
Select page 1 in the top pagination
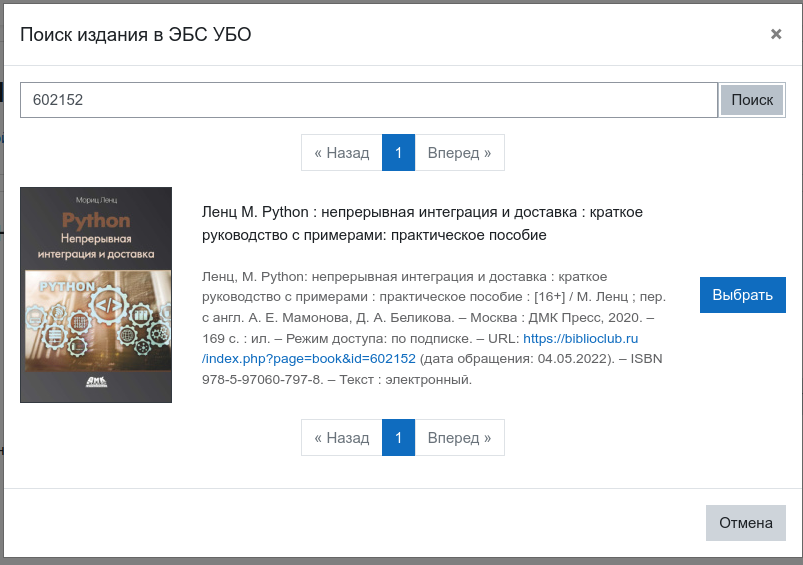tap(398, 153)
